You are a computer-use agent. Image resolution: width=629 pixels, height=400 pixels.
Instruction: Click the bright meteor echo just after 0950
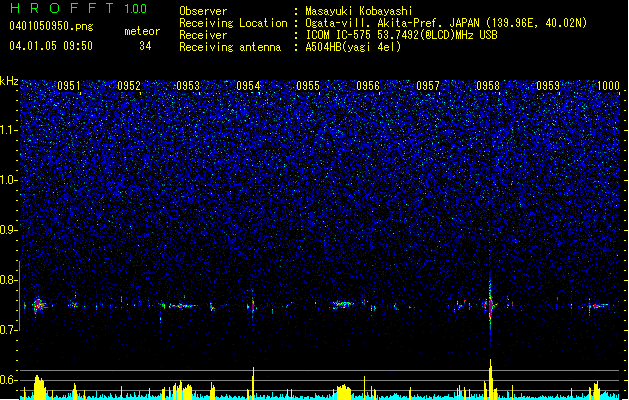[39, 305]
